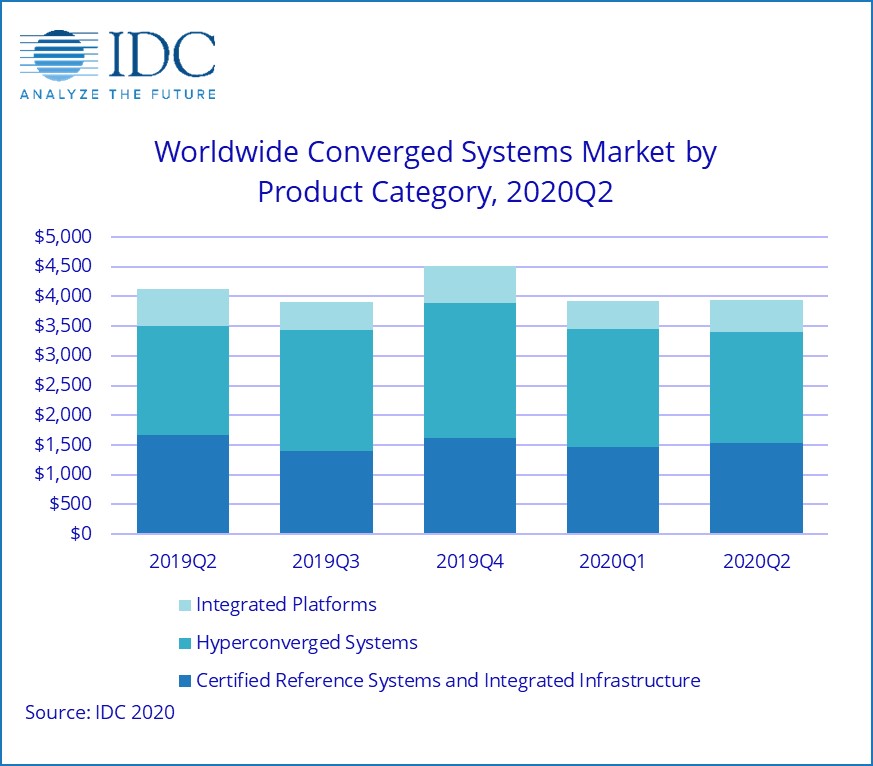Click the teal middle segment of 2019Q3 bar
873x766 pixels.
click(x=326, y=390)
